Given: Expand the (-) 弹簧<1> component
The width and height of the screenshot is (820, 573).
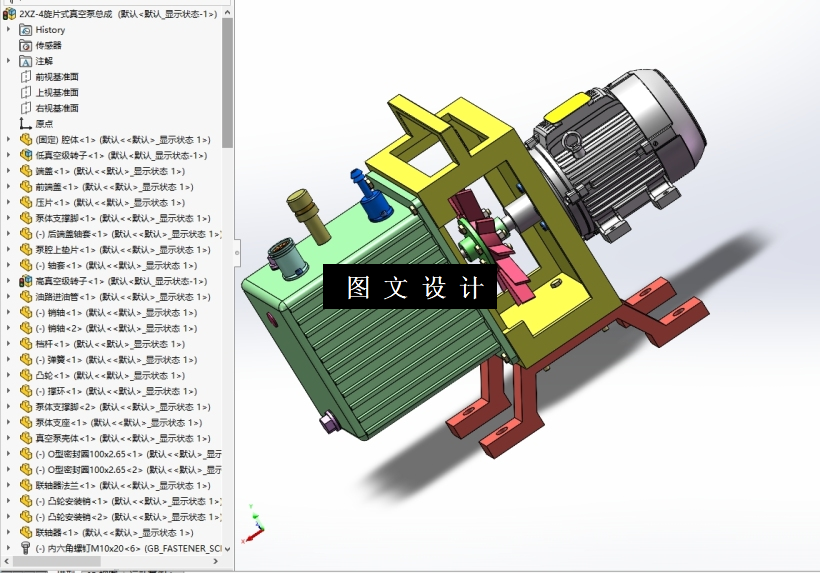Looking at the screenshot, I should [8, 359].
